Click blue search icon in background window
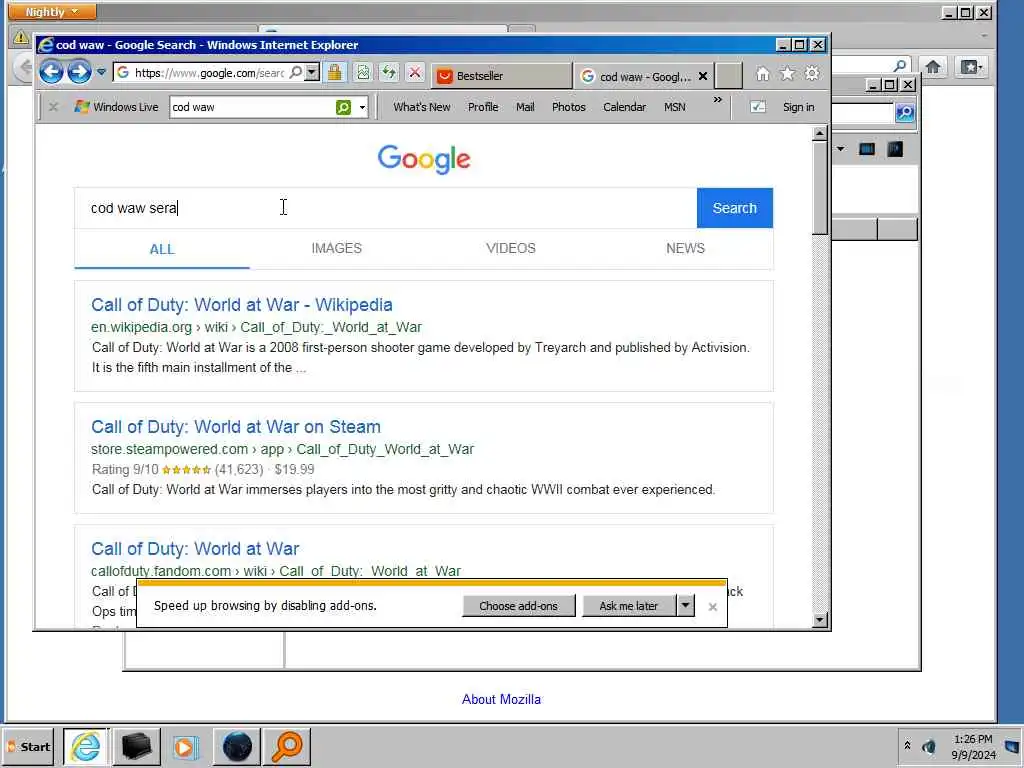Image resolution: width=1024 pixels, height=768 pixels. (904, 112)
